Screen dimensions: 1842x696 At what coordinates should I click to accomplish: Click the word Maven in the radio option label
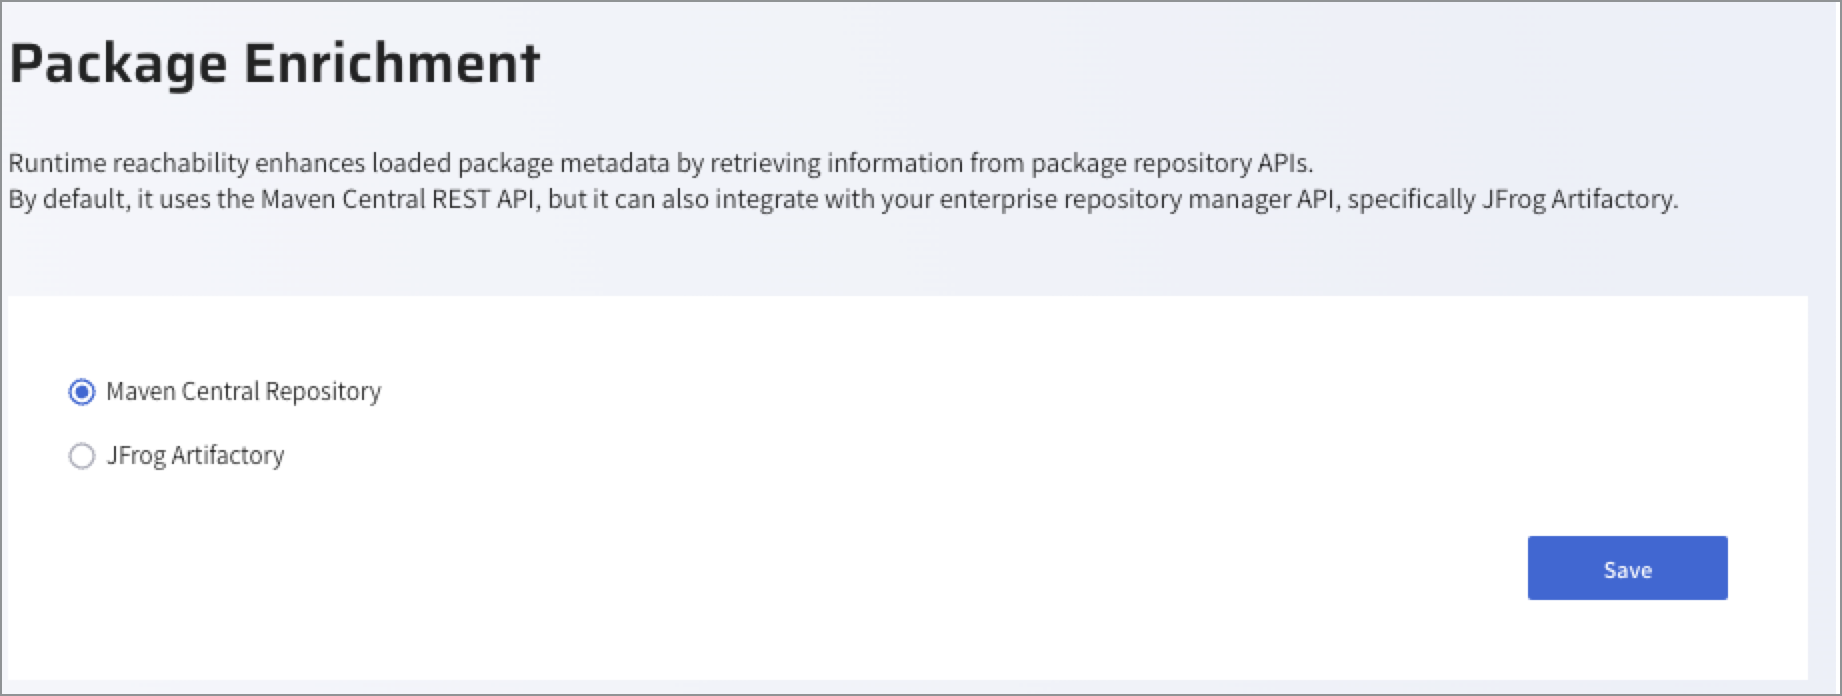tap(141, 391)
